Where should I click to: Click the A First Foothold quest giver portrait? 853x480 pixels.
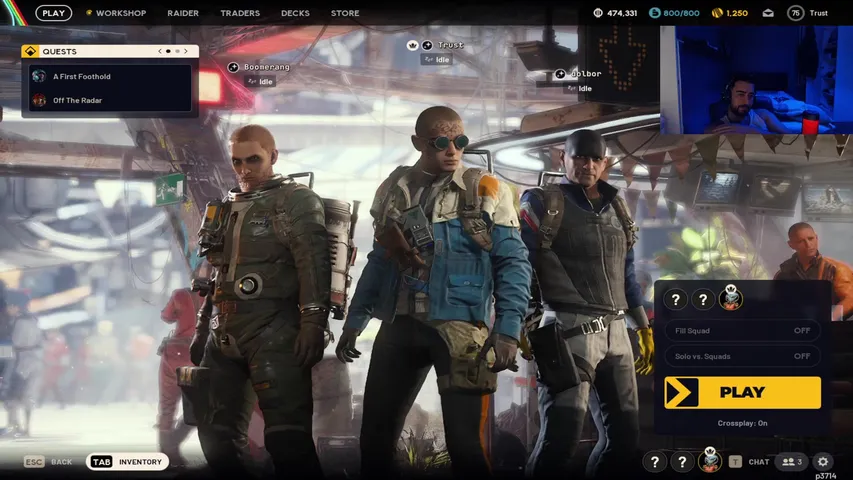point(39,76)
